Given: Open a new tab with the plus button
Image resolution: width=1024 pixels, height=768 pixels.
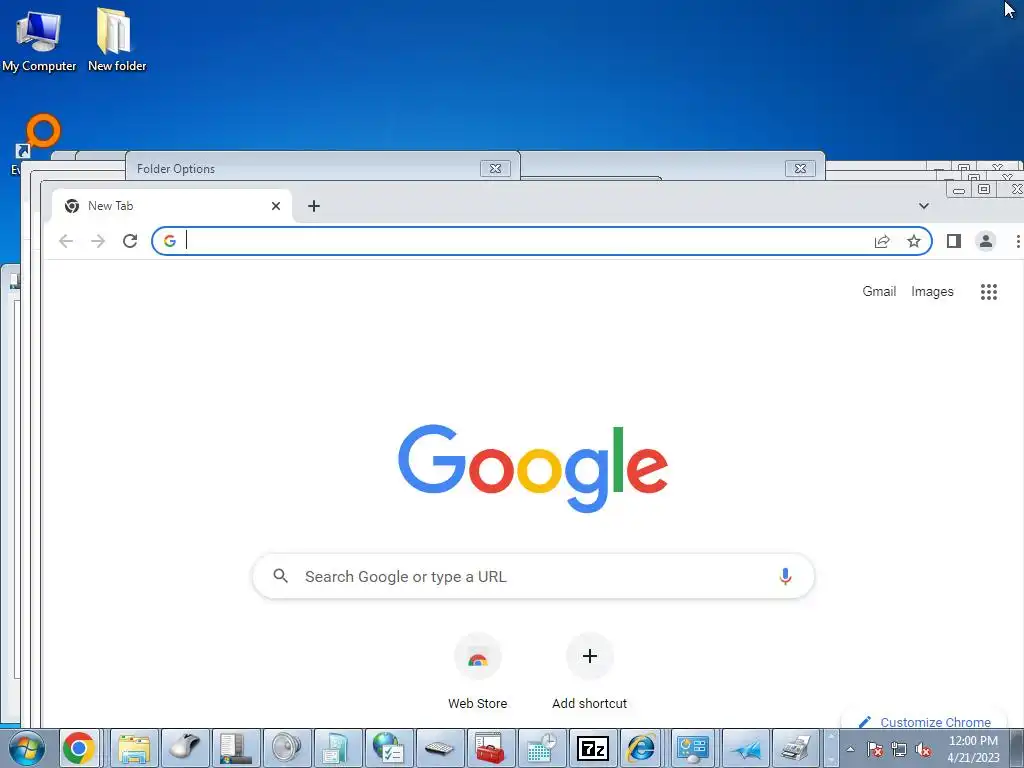Looking at the screenshot, I should click(x=313, y=206).
